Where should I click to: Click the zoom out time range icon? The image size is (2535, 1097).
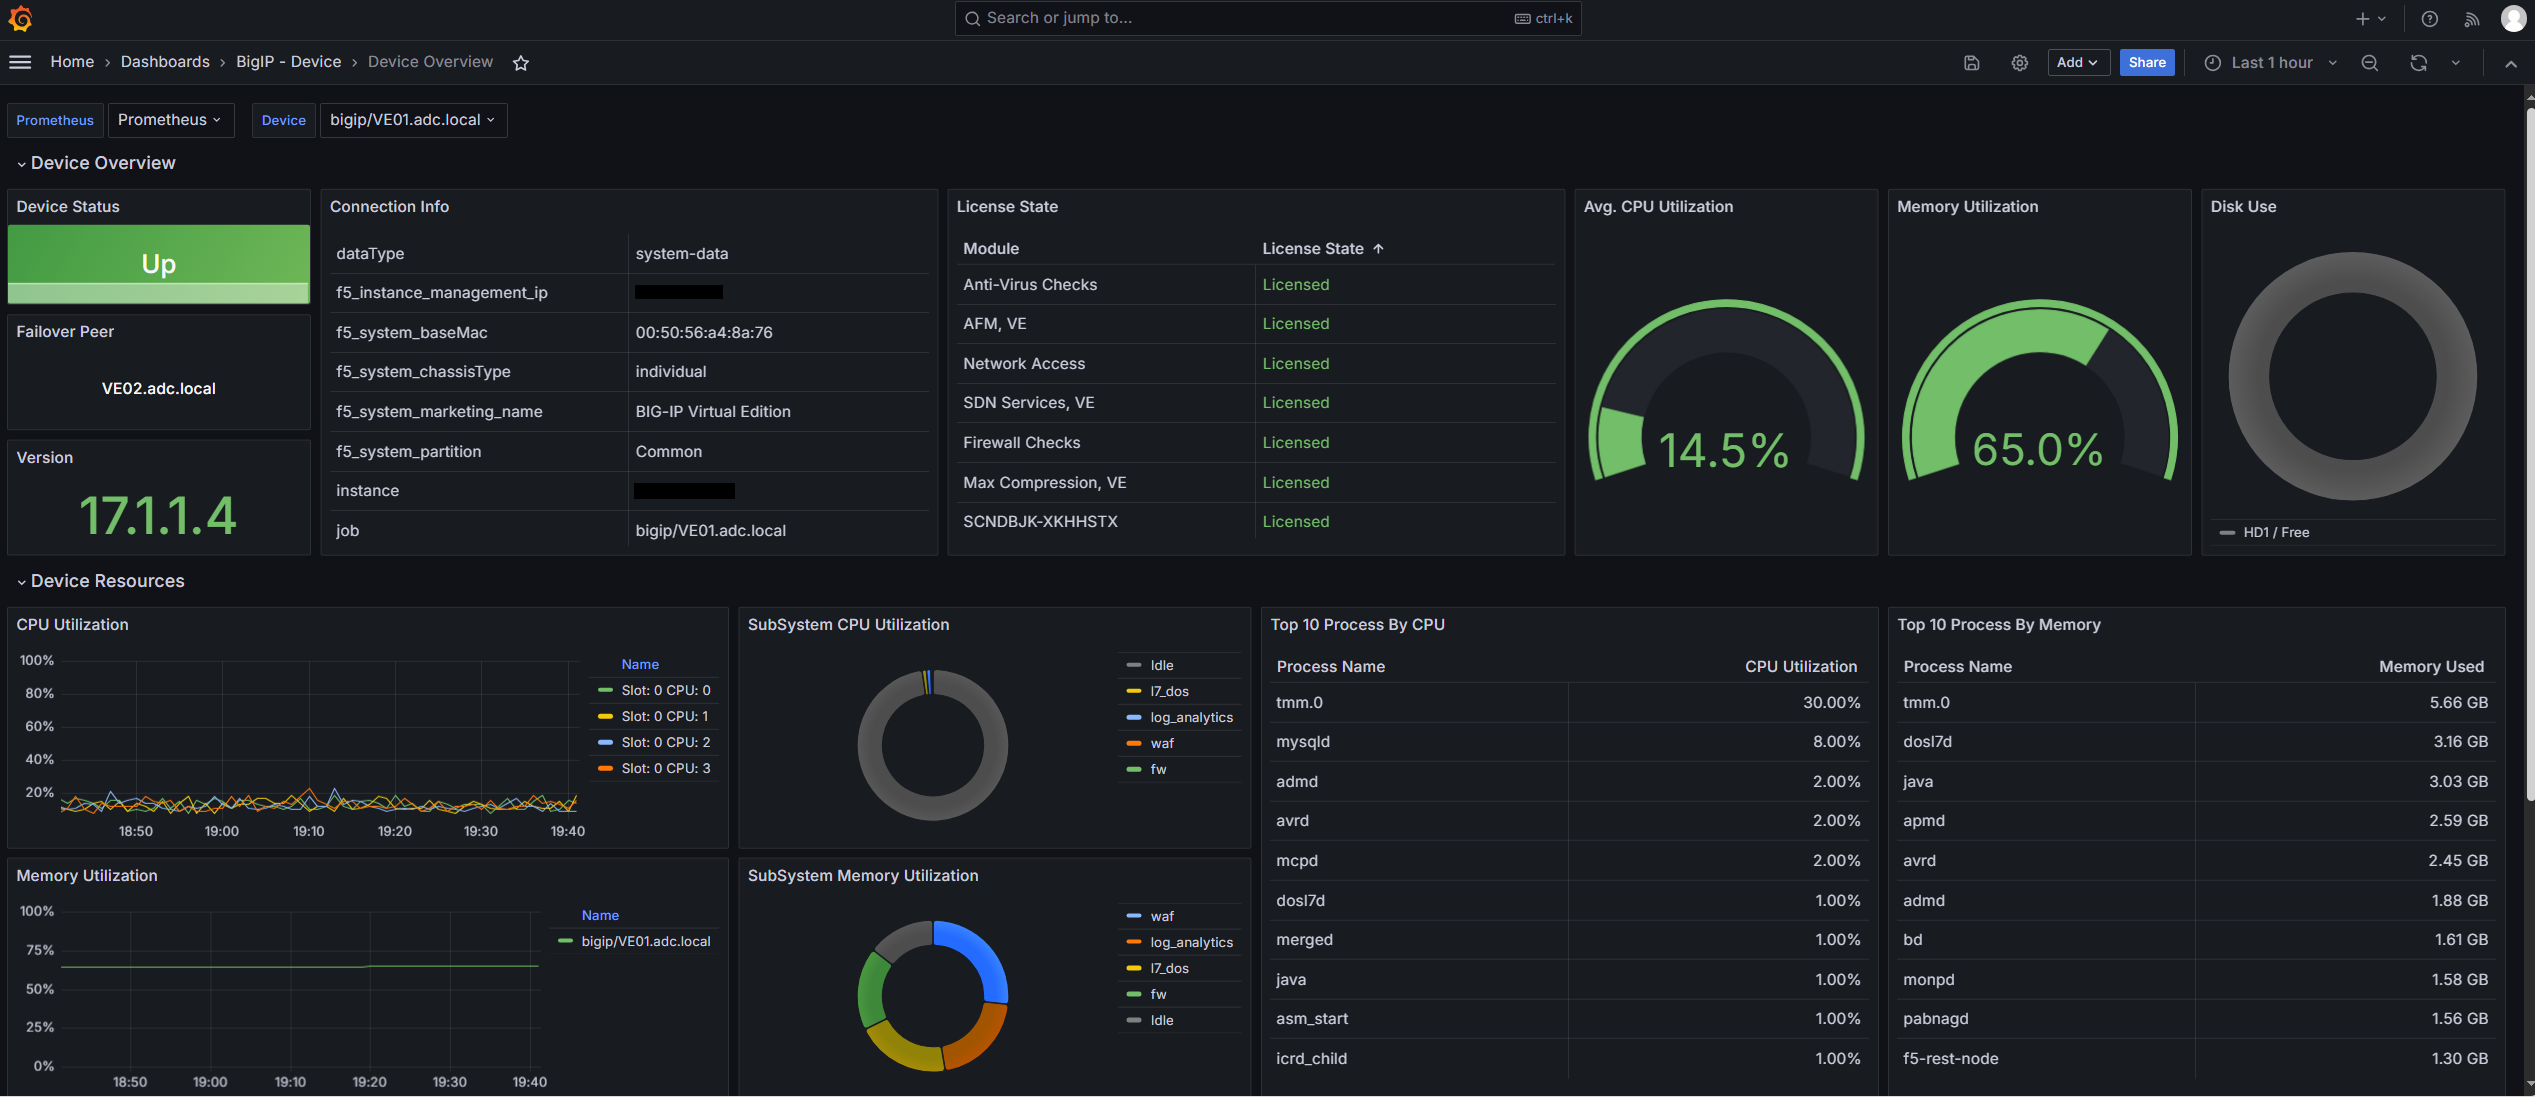2369,63
